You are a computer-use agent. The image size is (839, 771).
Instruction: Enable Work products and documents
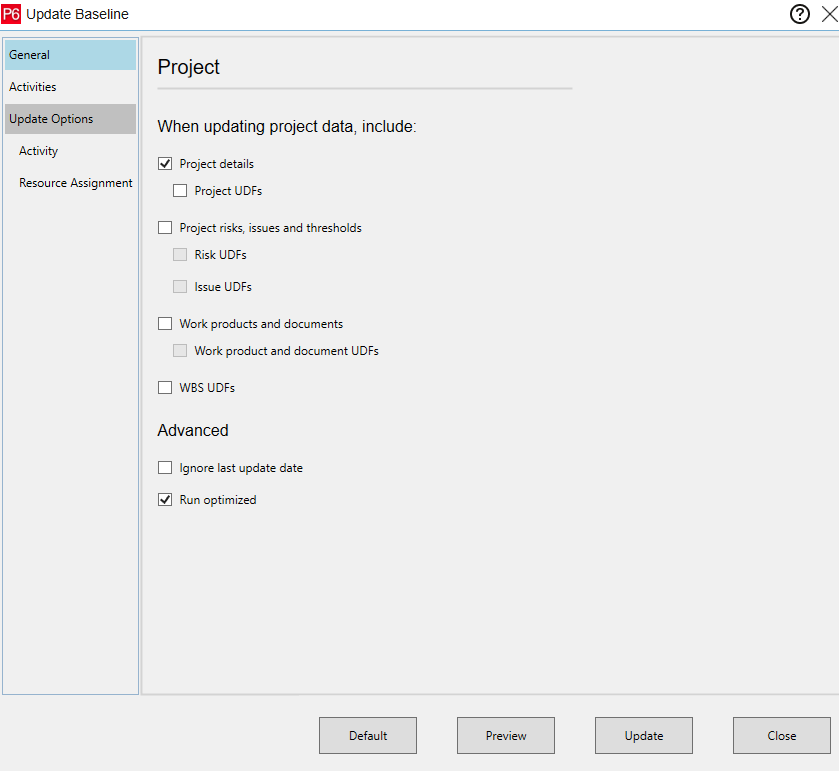165,323
